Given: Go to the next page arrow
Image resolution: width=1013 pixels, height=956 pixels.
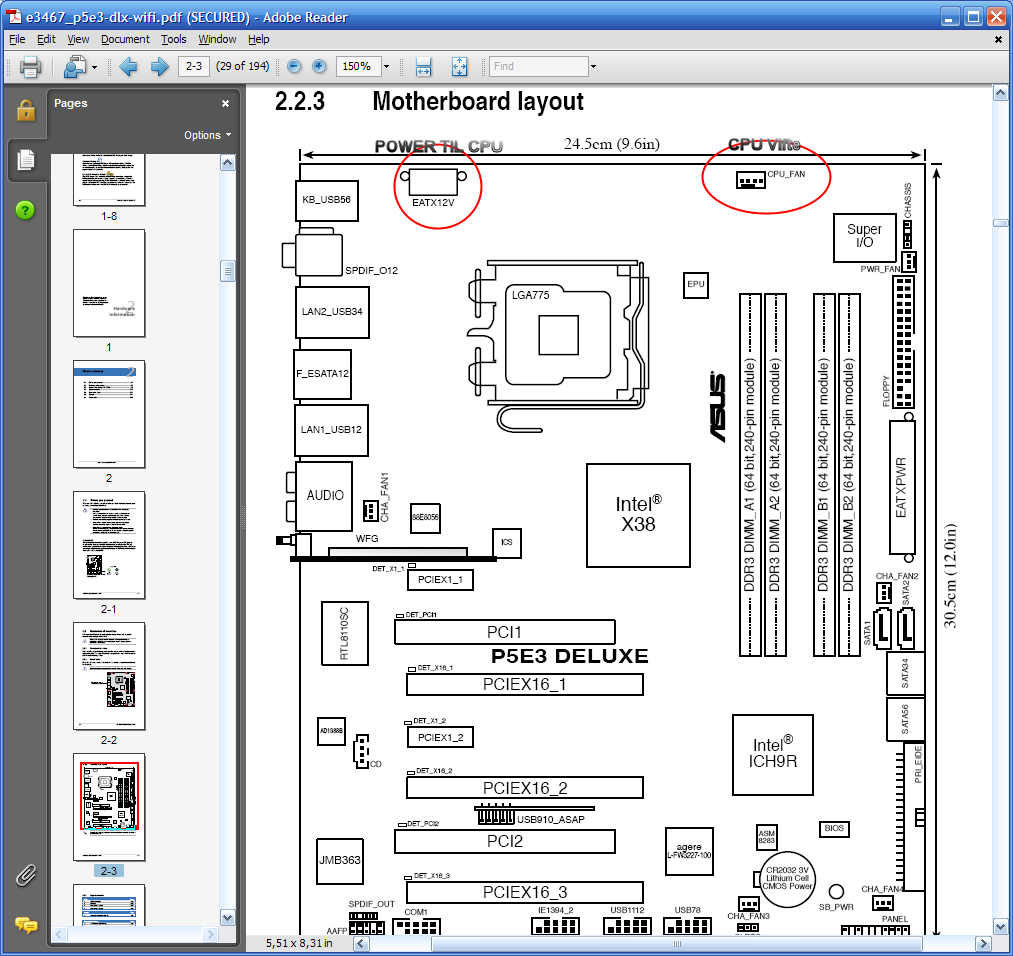Looking at the screenshot, I should click(x=160, y=67).
